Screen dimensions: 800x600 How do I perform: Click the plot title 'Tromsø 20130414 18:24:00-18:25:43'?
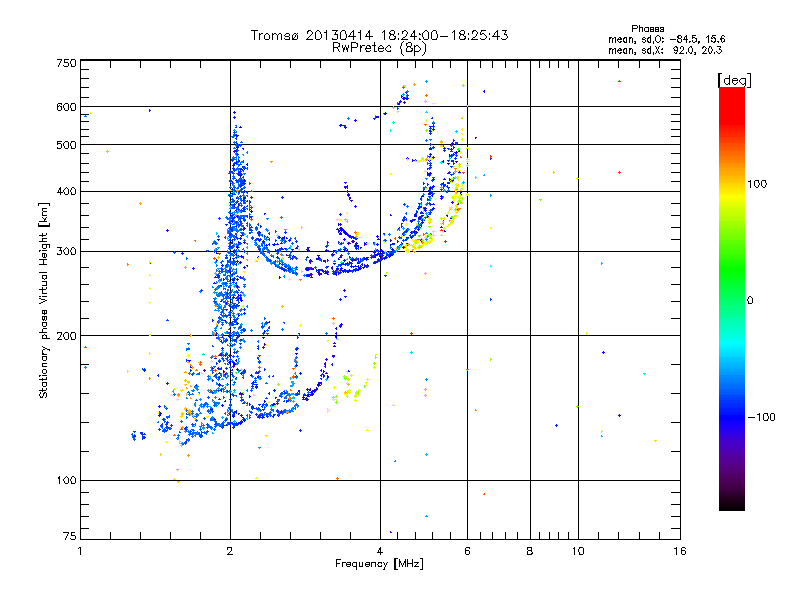(x=379, y=35)
